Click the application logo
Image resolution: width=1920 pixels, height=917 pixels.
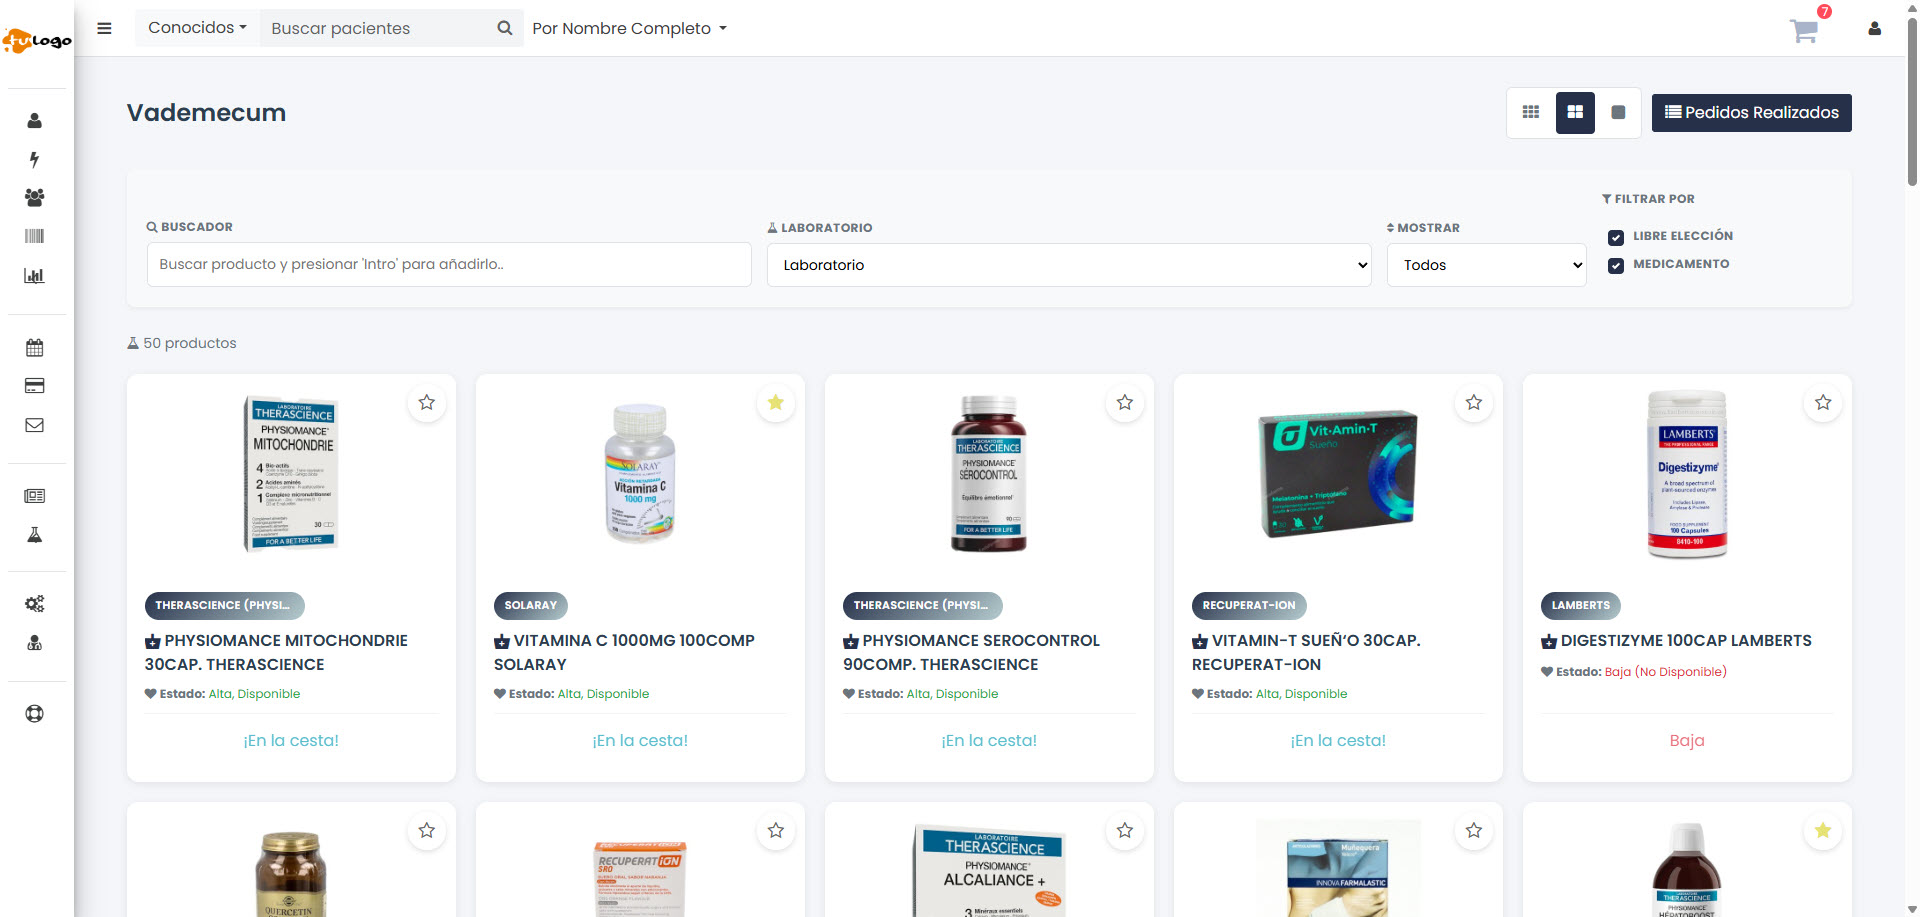pyautogui.click(x=37, y=41)
